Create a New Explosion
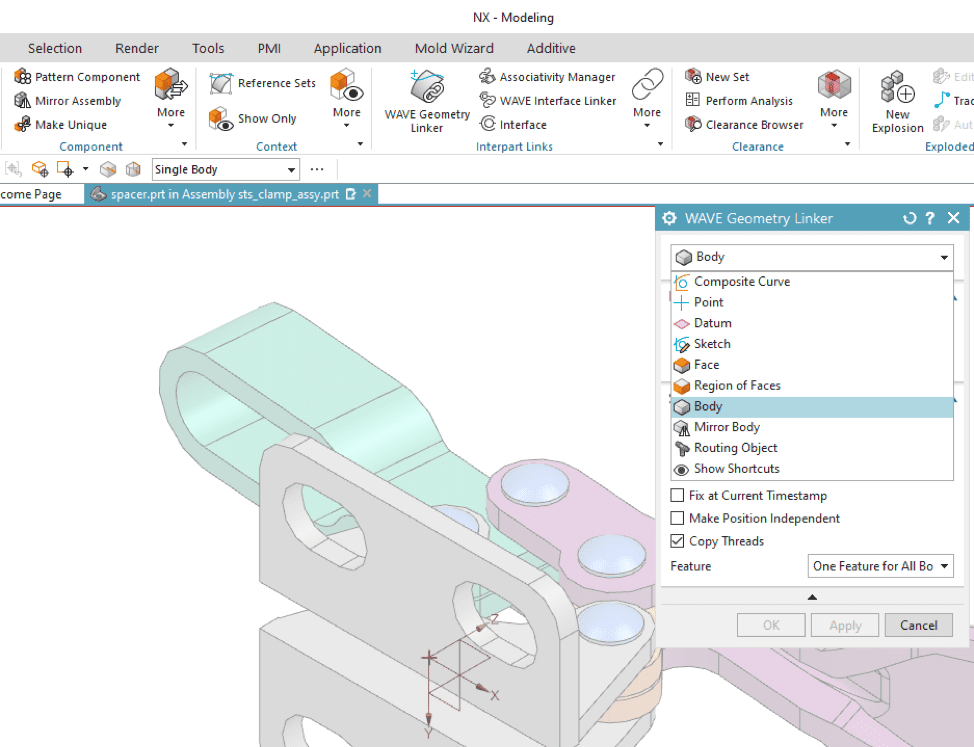Viewport: 974px width, 747px height. click(x=896, y=100)
